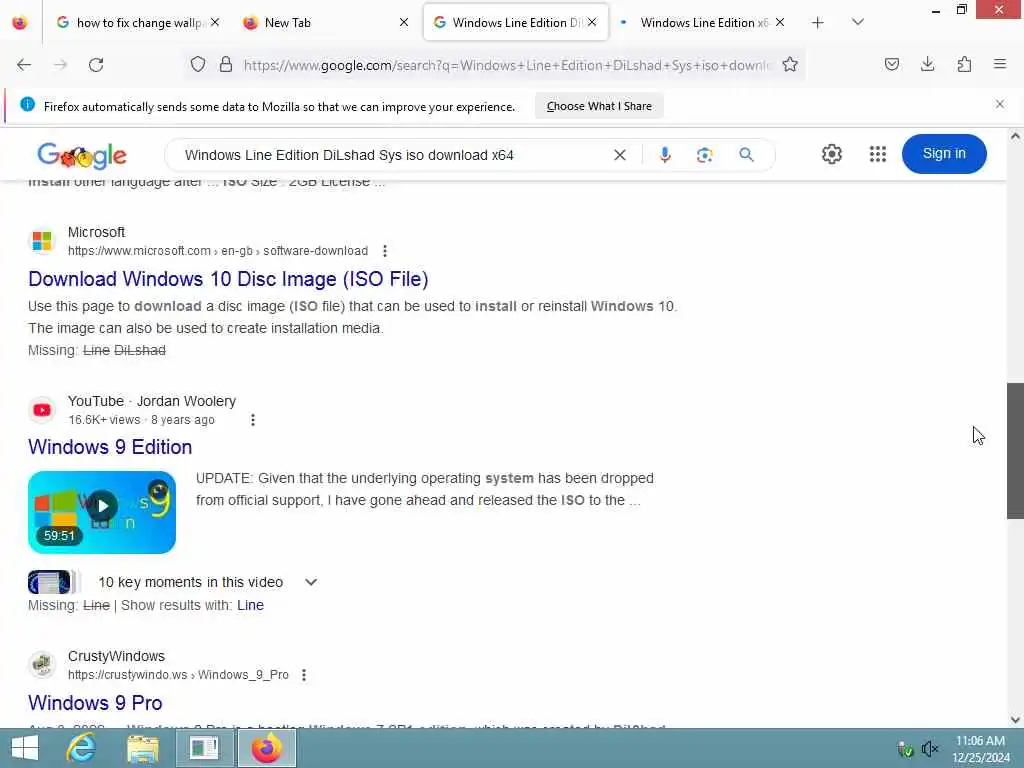Click the Google doodle logo

82,155
